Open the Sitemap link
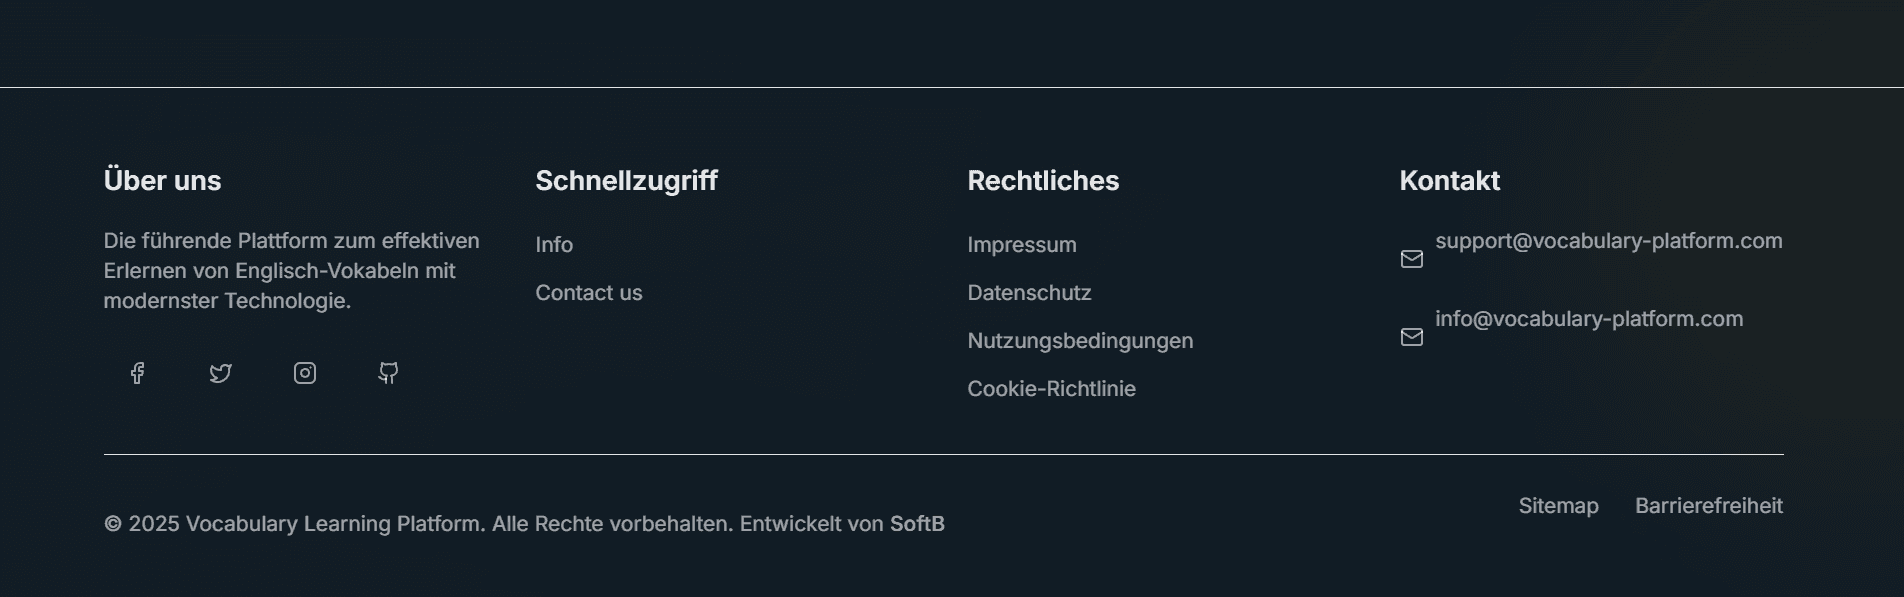 [x=1558, y=506]
